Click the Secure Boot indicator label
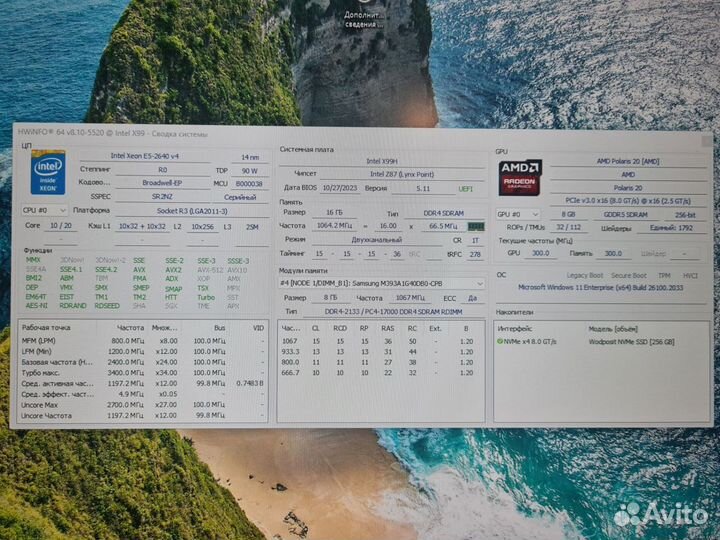720x540 pixels. pos(628,276)
